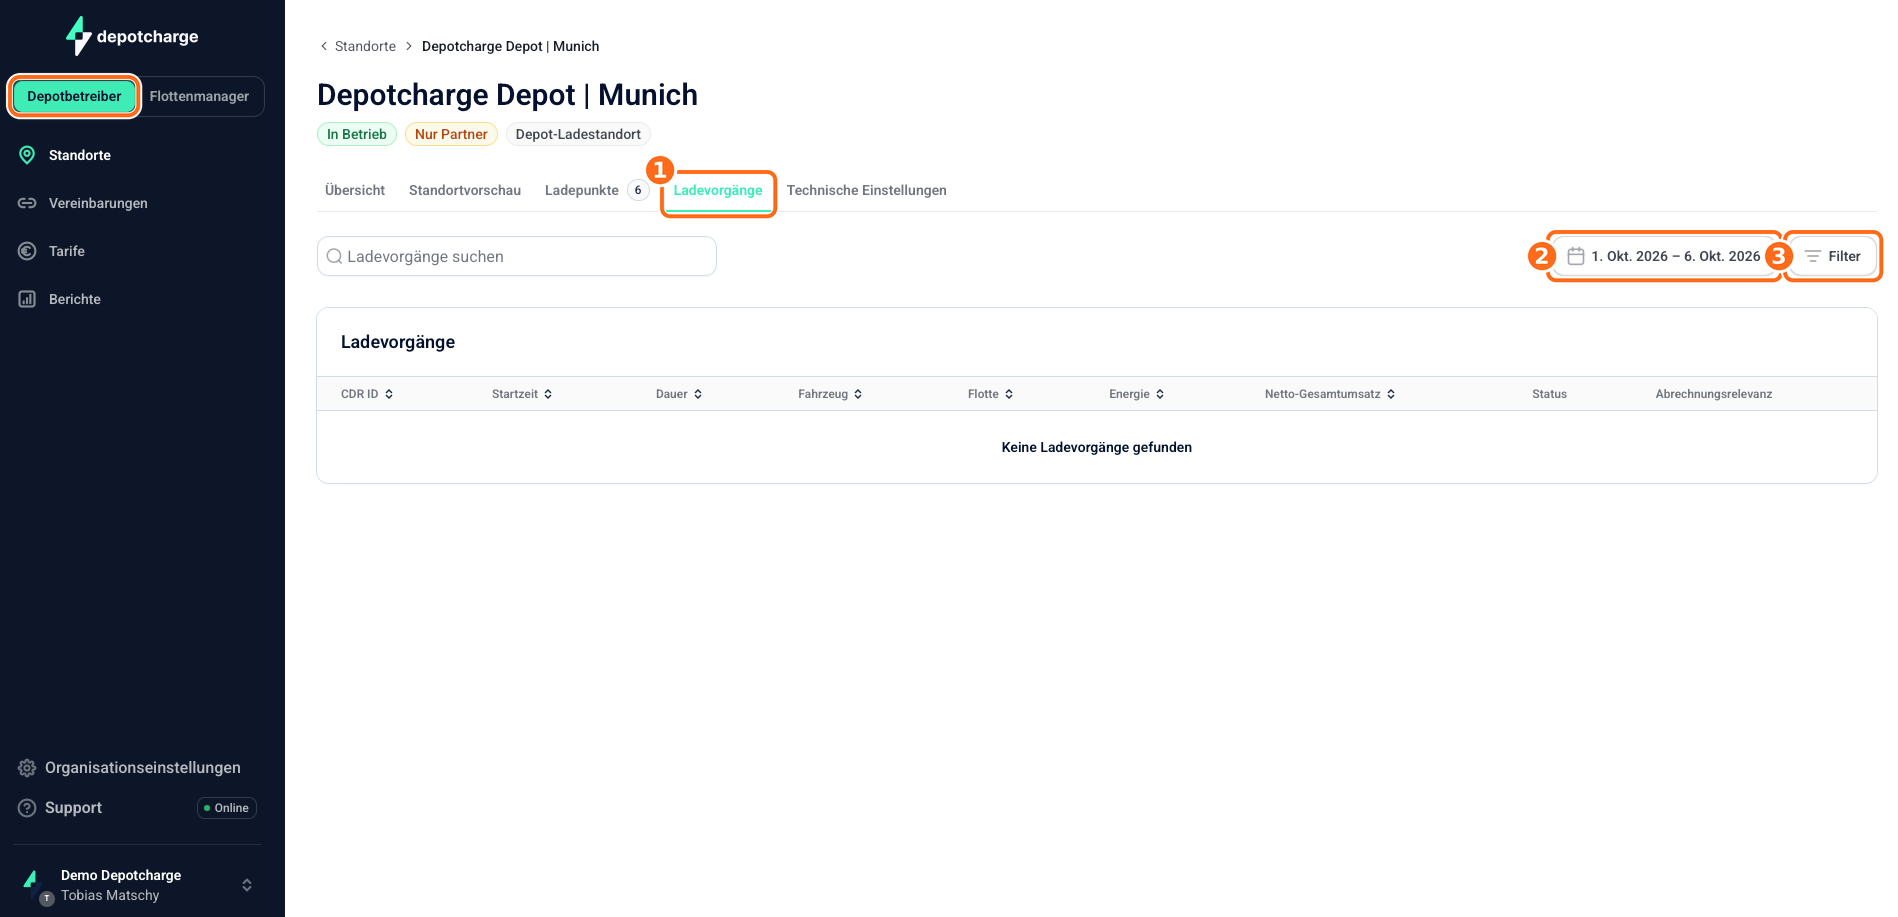The image size is (1898, 917).
Task: Open Berichte in sidebar
Action: [75, 299]
